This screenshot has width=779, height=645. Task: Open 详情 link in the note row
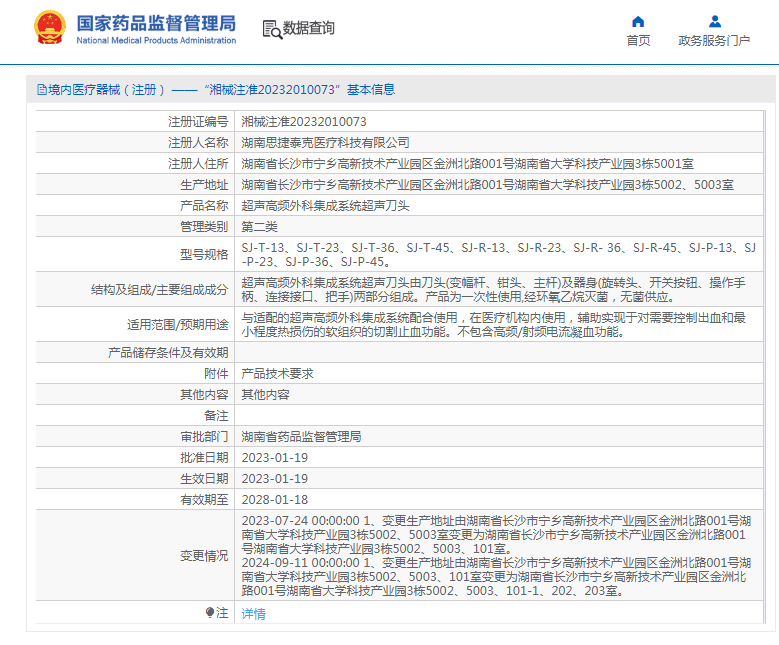coord(253,614)
